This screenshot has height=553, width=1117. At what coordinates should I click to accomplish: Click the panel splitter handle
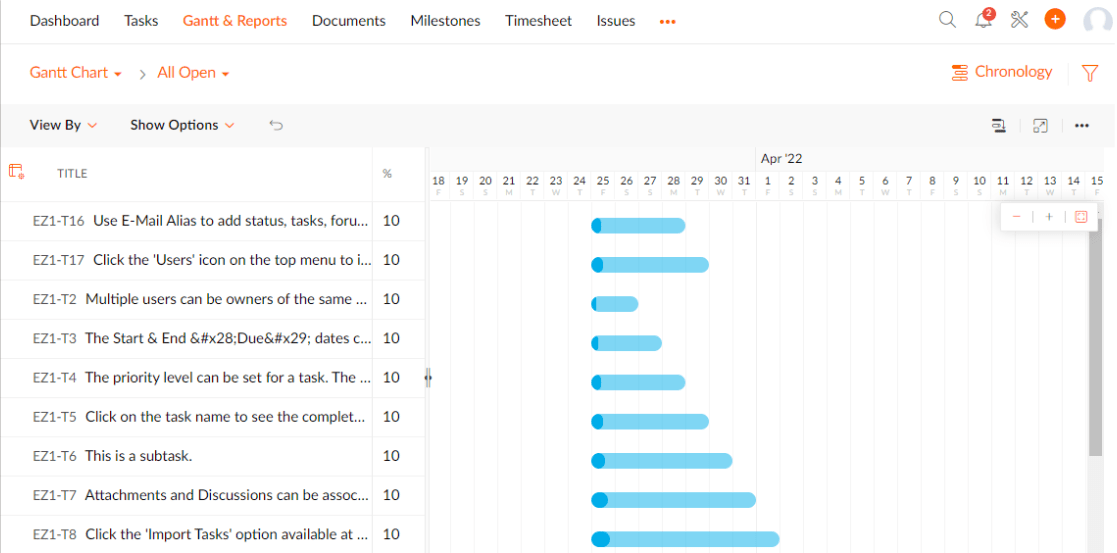tap(428, 378)
